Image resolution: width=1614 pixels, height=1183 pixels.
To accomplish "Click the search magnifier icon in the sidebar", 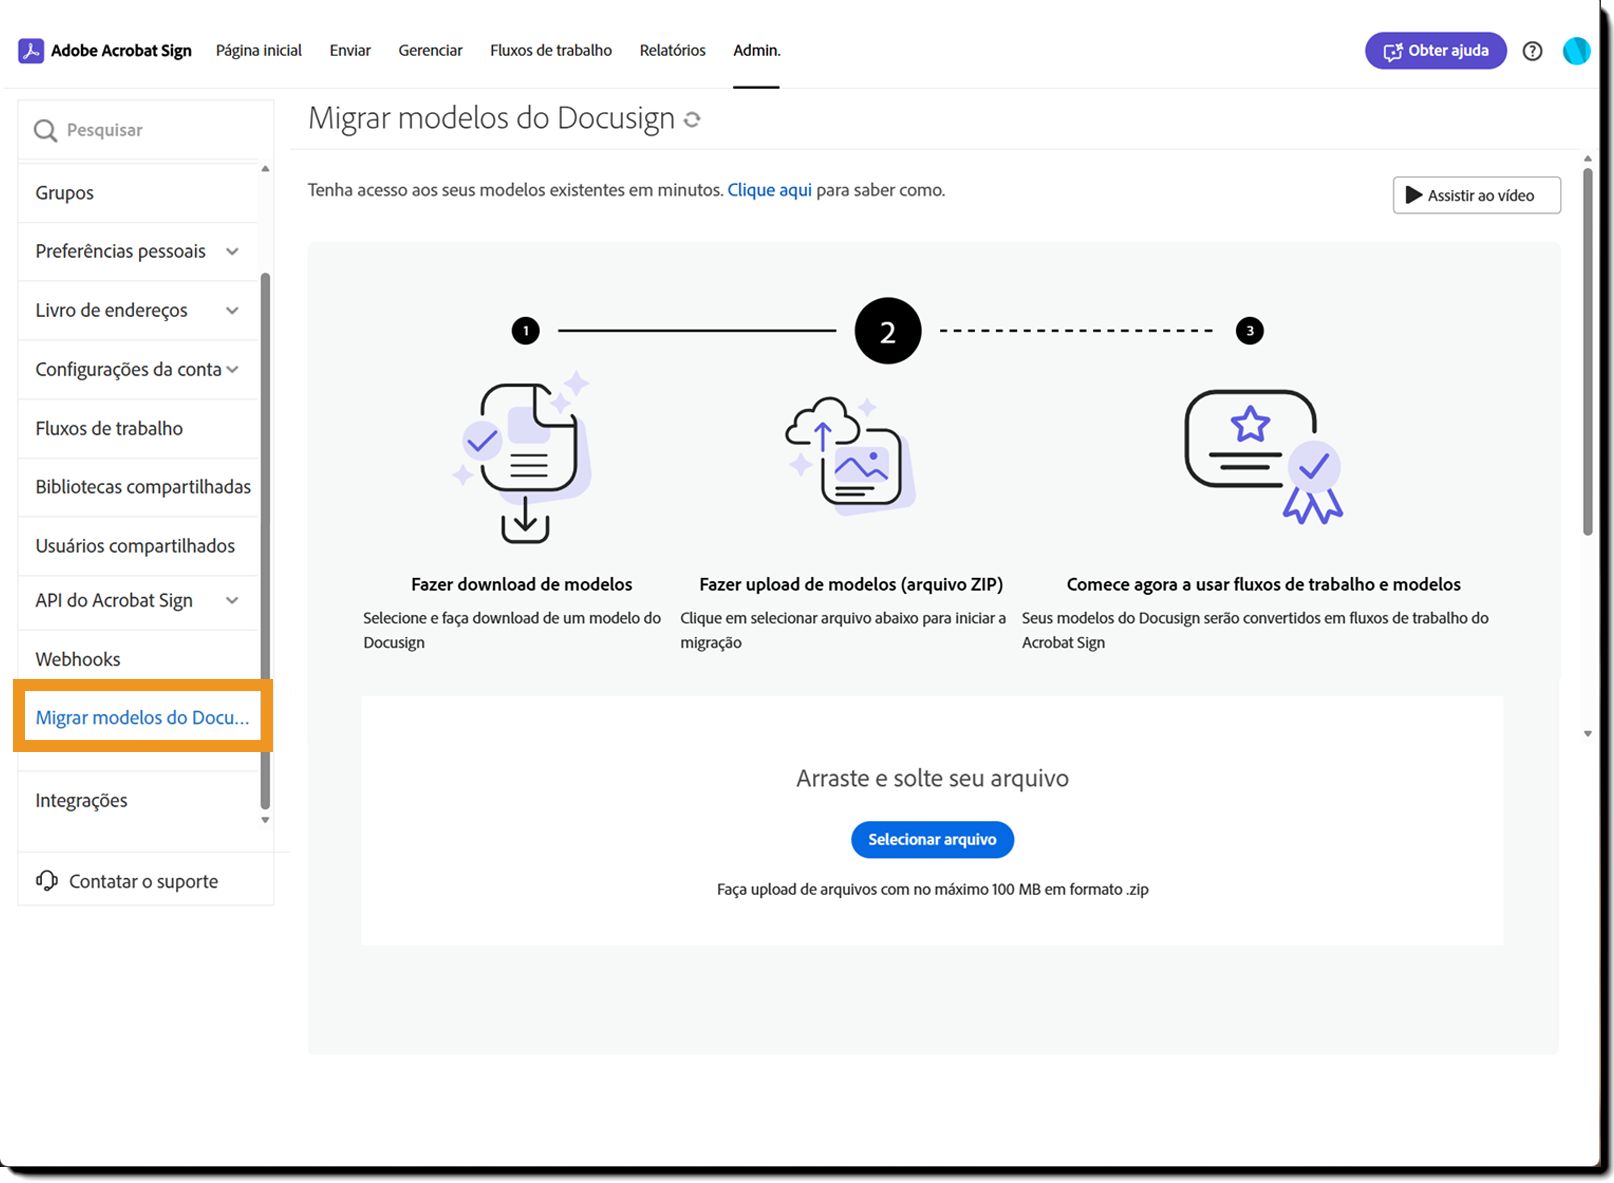I will [45, 129].
